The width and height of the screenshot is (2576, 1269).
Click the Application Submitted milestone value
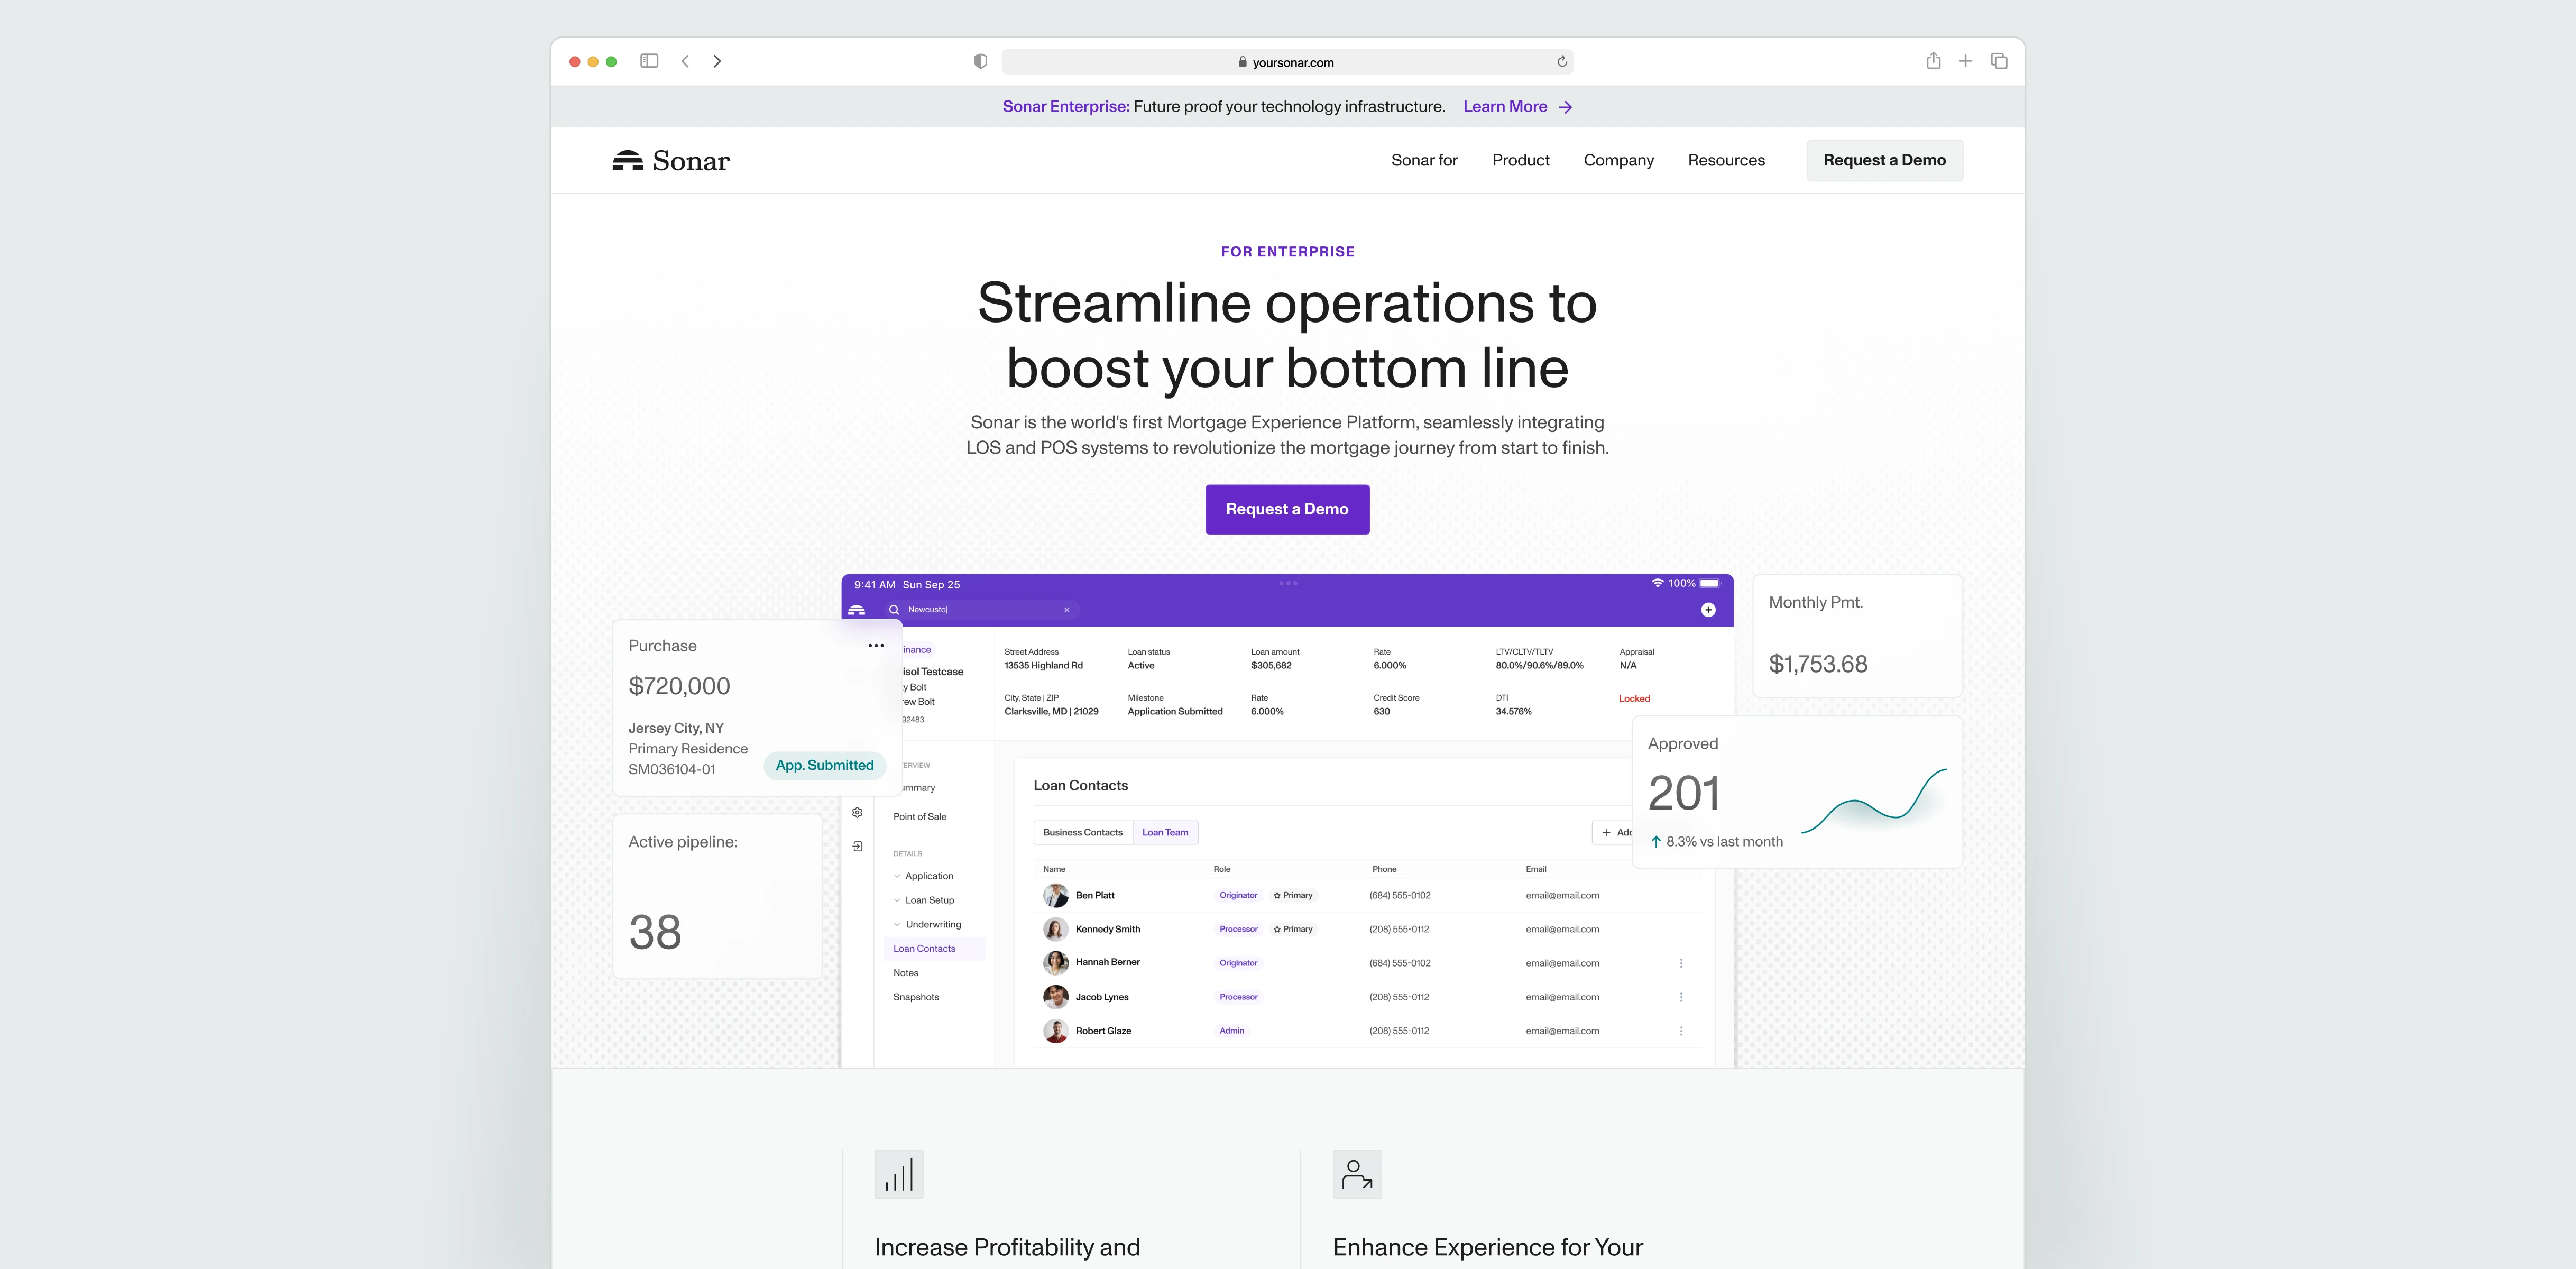pos(1175,712)
